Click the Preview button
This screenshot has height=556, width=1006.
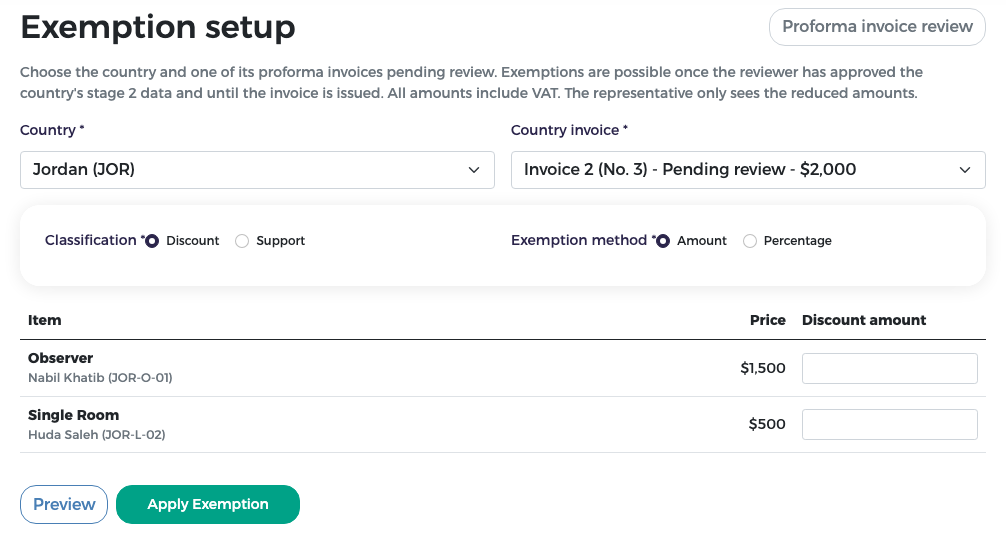click(64, 505)
